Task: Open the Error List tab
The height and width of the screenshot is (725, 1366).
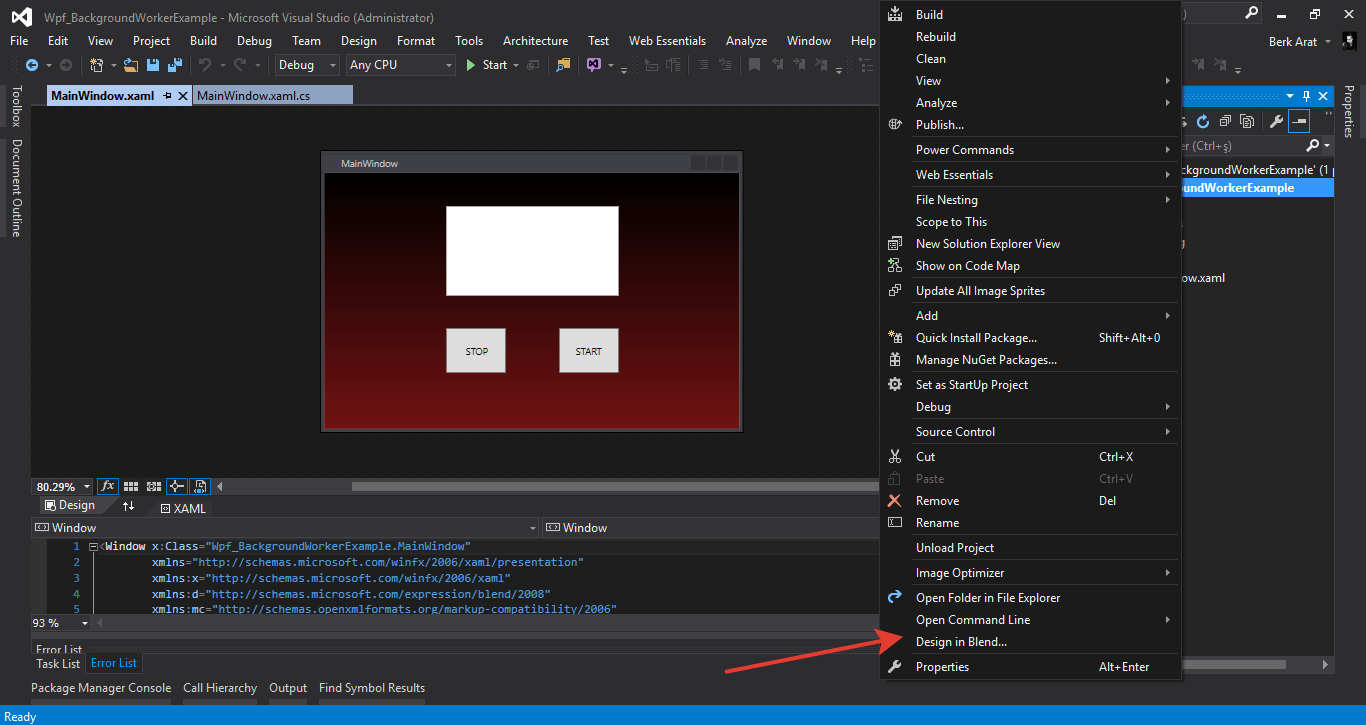Action: click(114, 663)
